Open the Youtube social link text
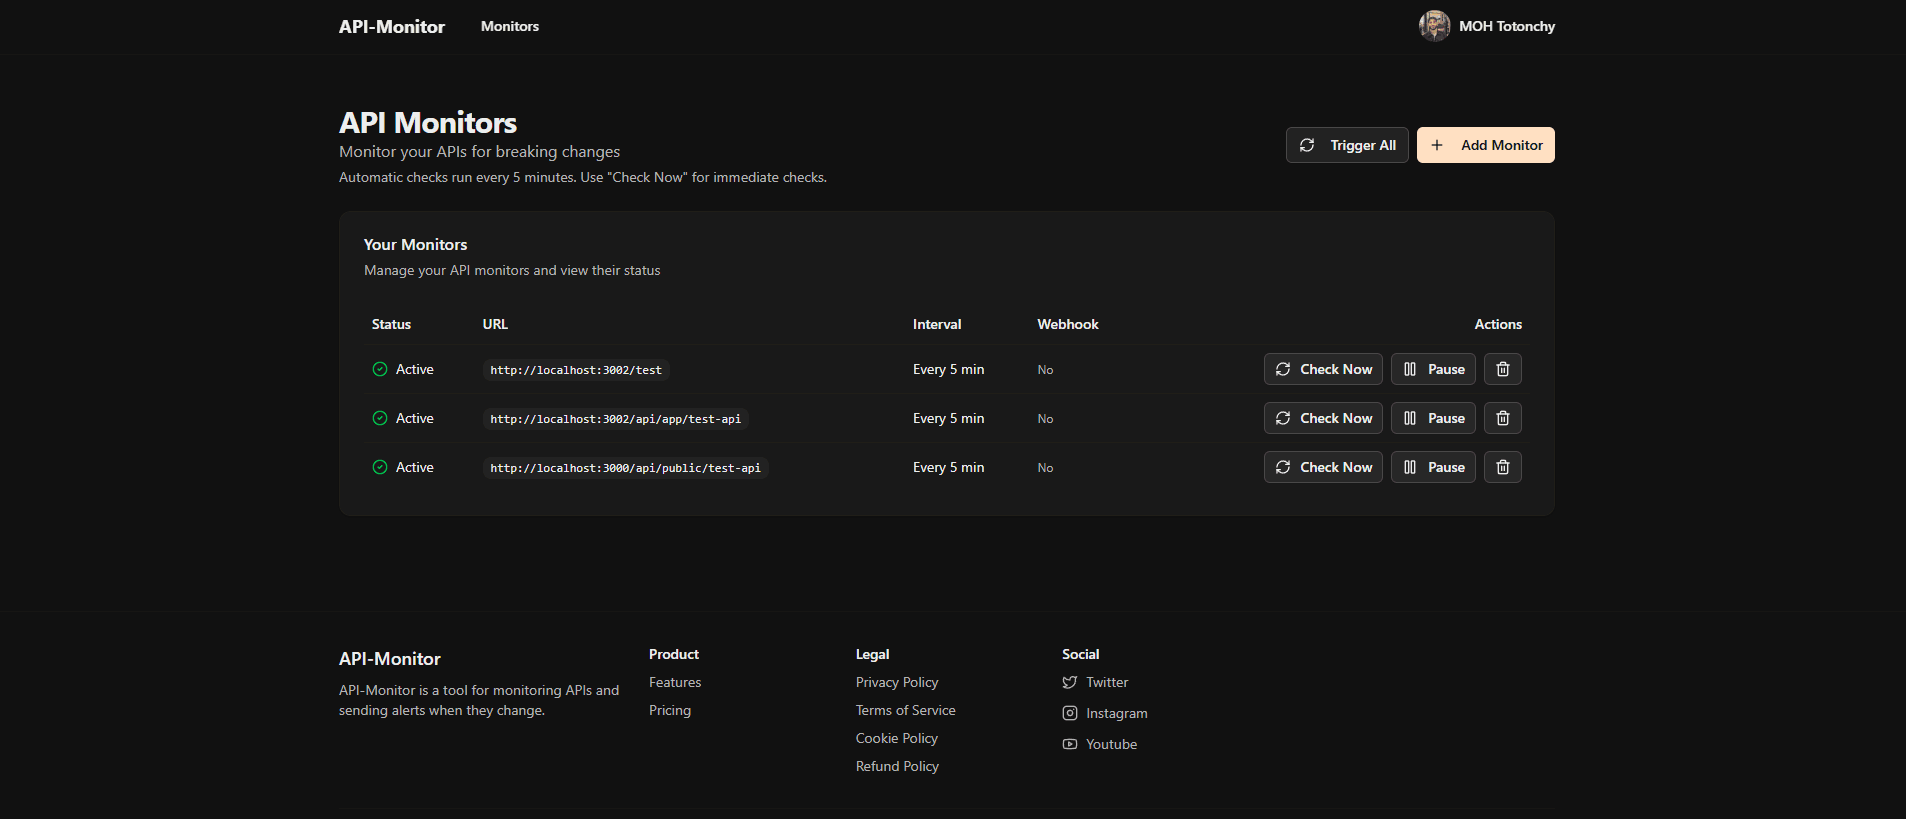 tap(1112, 744)
